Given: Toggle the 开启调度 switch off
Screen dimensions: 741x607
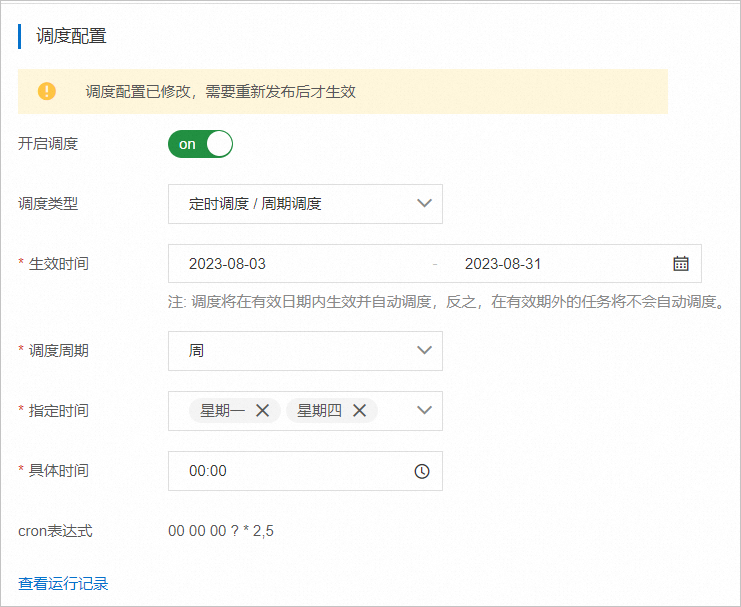Looking at the screenshot, I should tap(200, 144).
